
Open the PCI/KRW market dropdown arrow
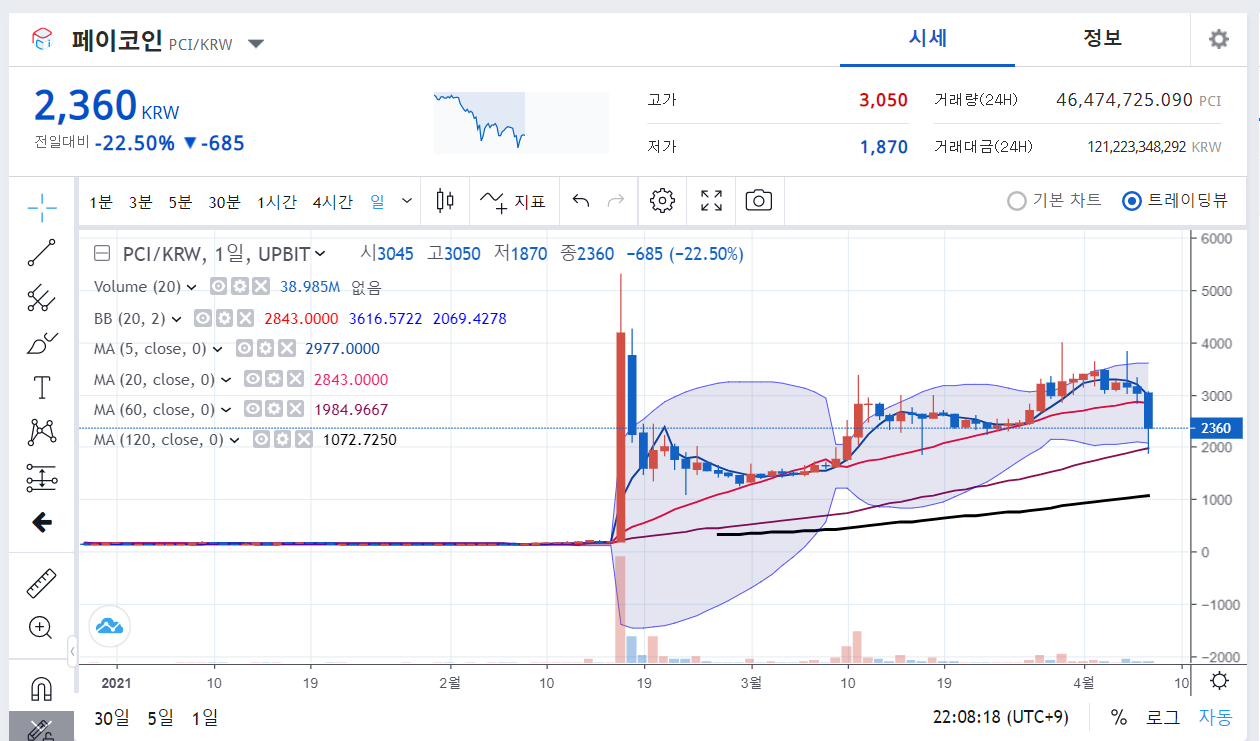coord(256,44)
